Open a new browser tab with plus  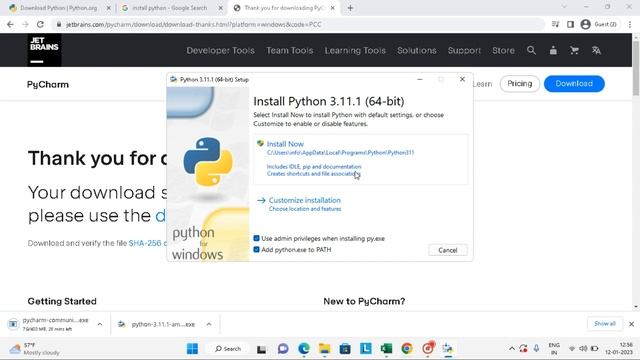coord(350,8)
